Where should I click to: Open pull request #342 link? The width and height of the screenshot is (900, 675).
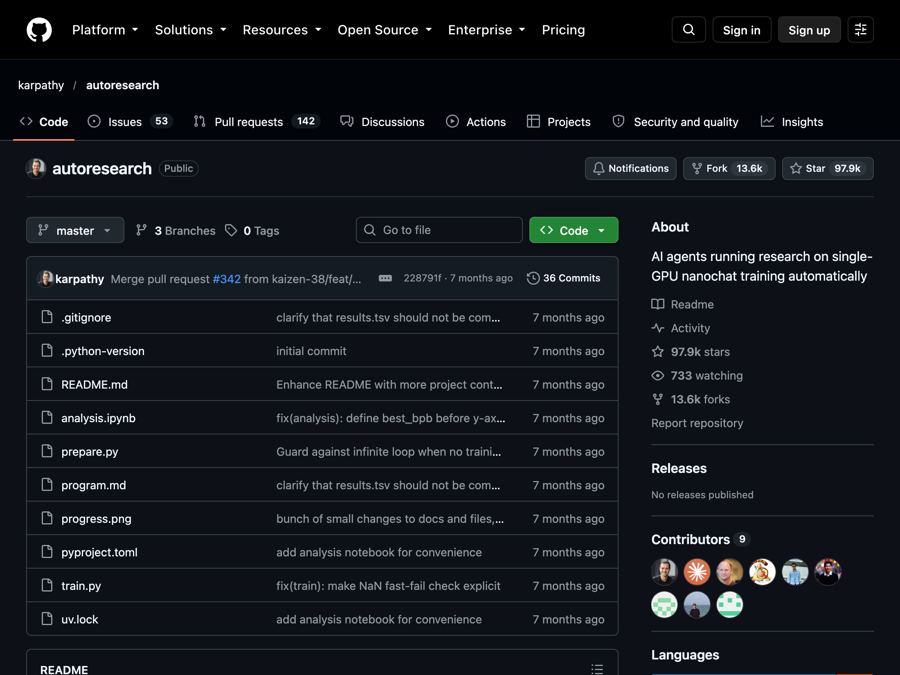click(x=227, y=279)
